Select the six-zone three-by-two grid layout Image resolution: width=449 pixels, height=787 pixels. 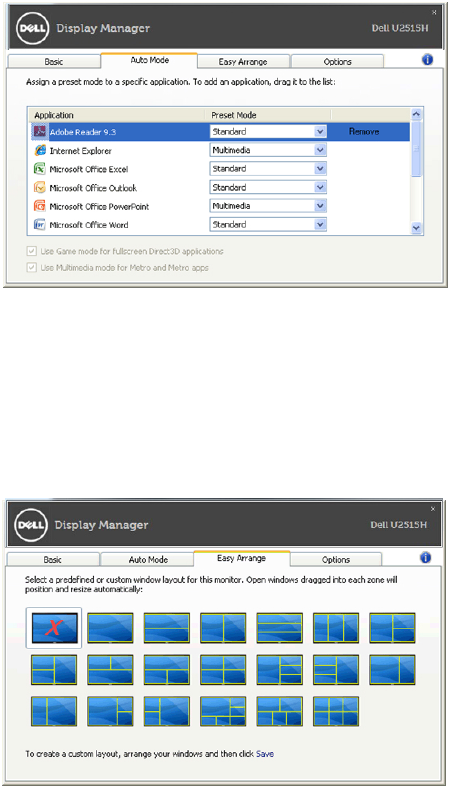click(336, 711)
